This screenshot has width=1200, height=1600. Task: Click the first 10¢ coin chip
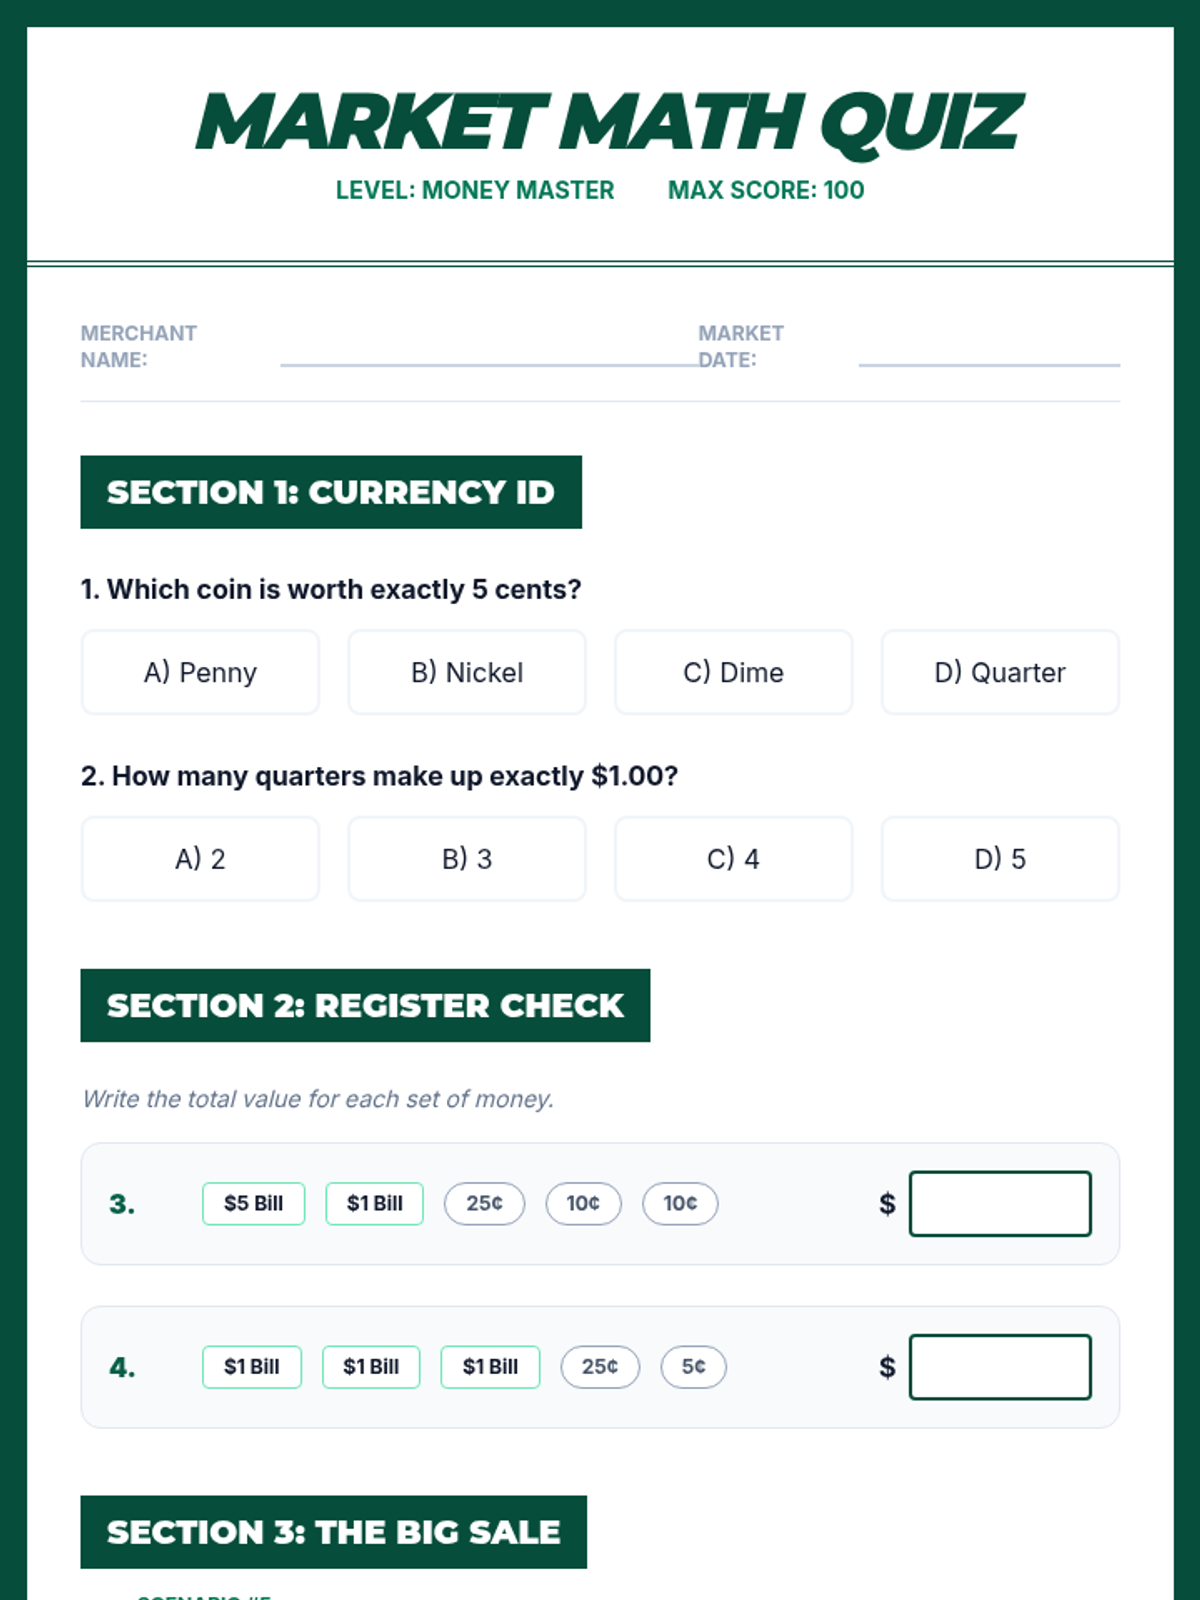pyautogui.click(x=583, y=1204)
